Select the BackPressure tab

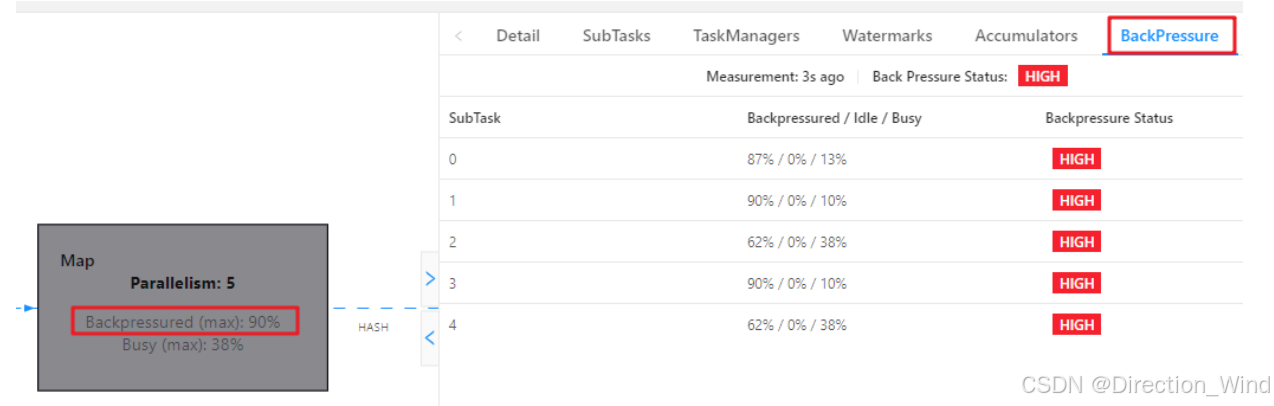(1170, 36)
